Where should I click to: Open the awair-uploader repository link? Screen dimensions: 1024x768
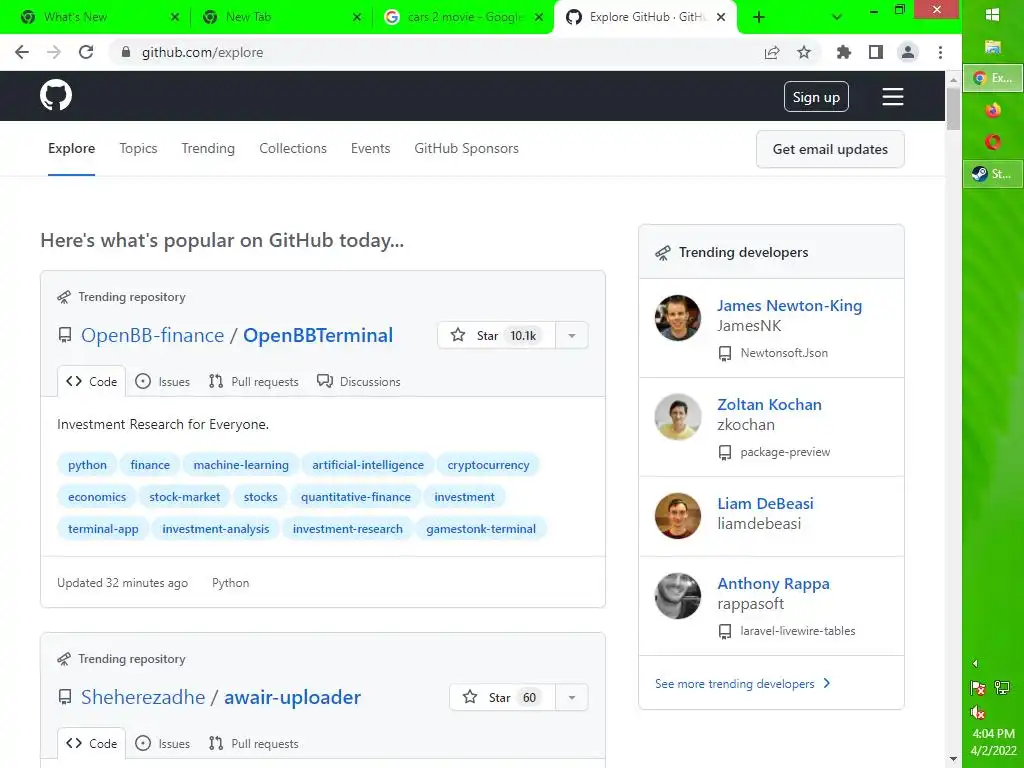[x=292, y=697]
